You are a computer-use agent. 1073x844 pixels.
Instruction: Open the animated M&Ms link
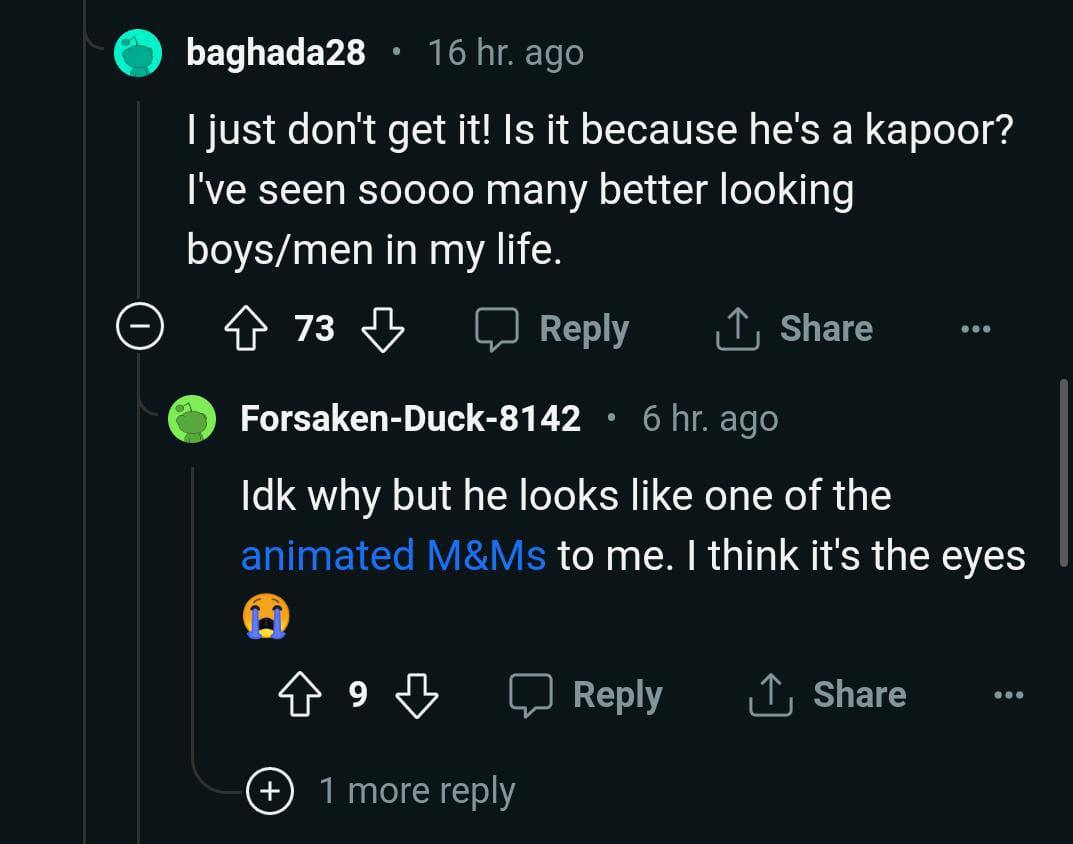393,556
